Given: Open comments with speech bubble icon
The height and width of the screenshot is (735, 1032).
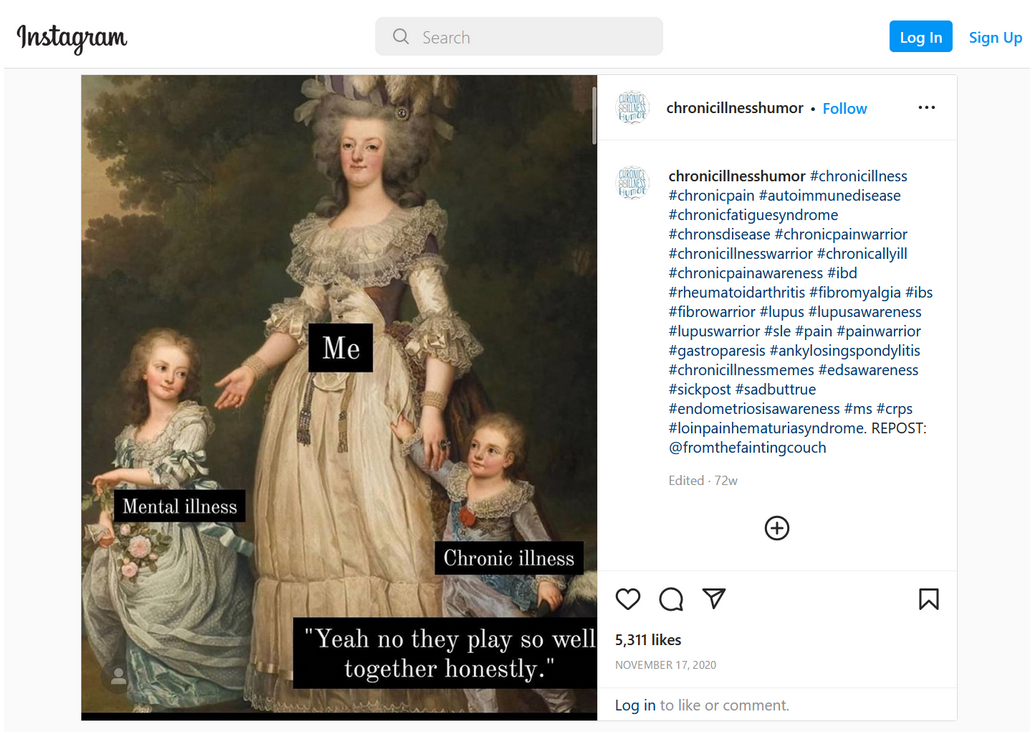Looking at the screenshot, I should [671, 599].
